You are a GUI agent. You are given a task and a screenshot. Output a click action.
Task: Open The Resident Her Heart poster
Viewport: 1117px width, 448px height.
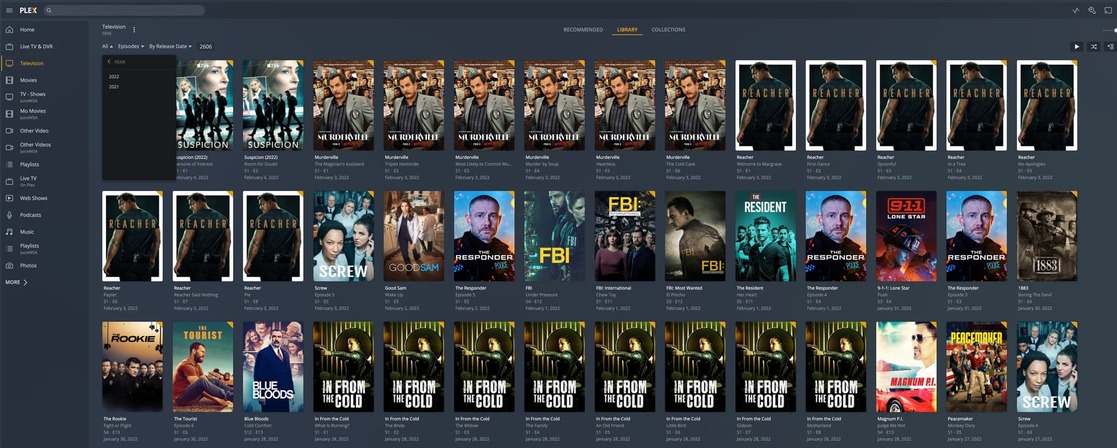(766, 236)
